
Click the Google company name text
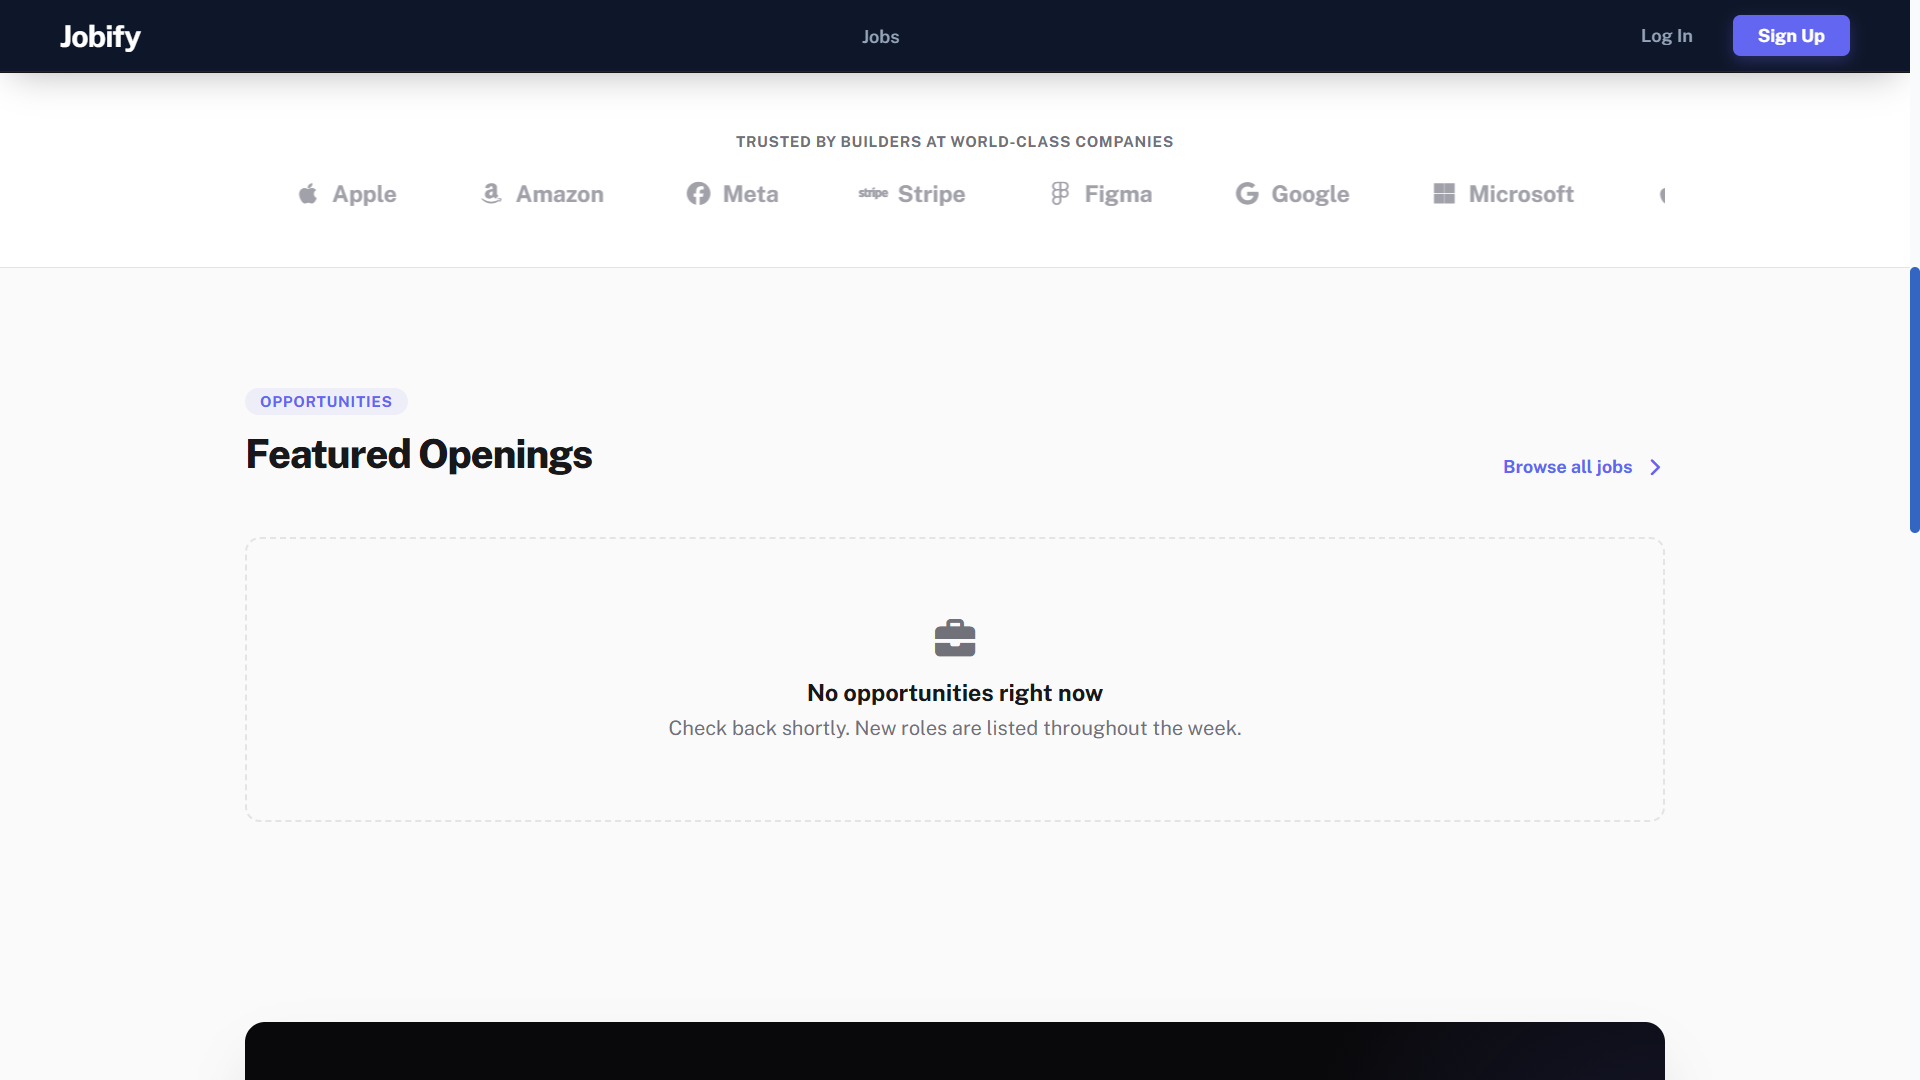[x=1310, y=194]
